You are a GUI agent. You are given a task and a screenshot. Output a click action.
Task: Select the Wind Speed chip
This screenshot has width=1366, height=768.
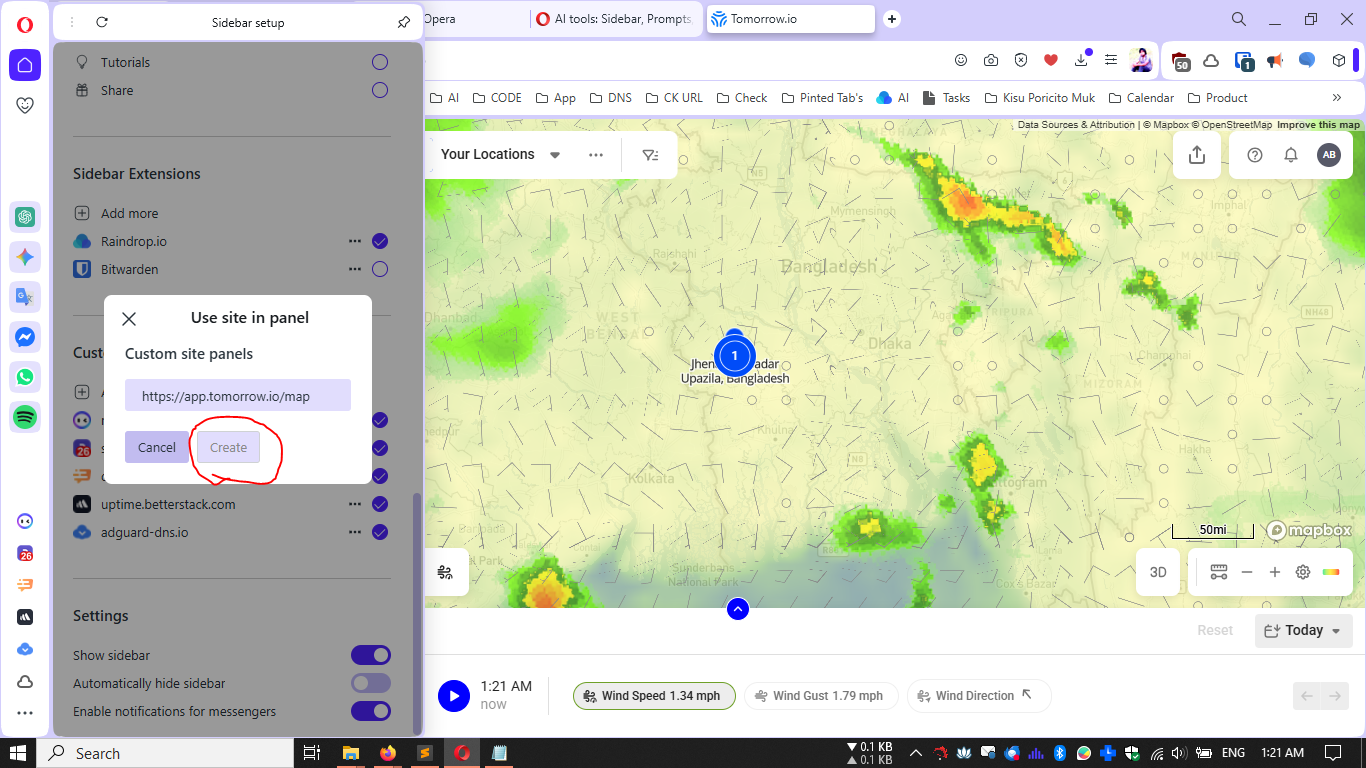654,696
